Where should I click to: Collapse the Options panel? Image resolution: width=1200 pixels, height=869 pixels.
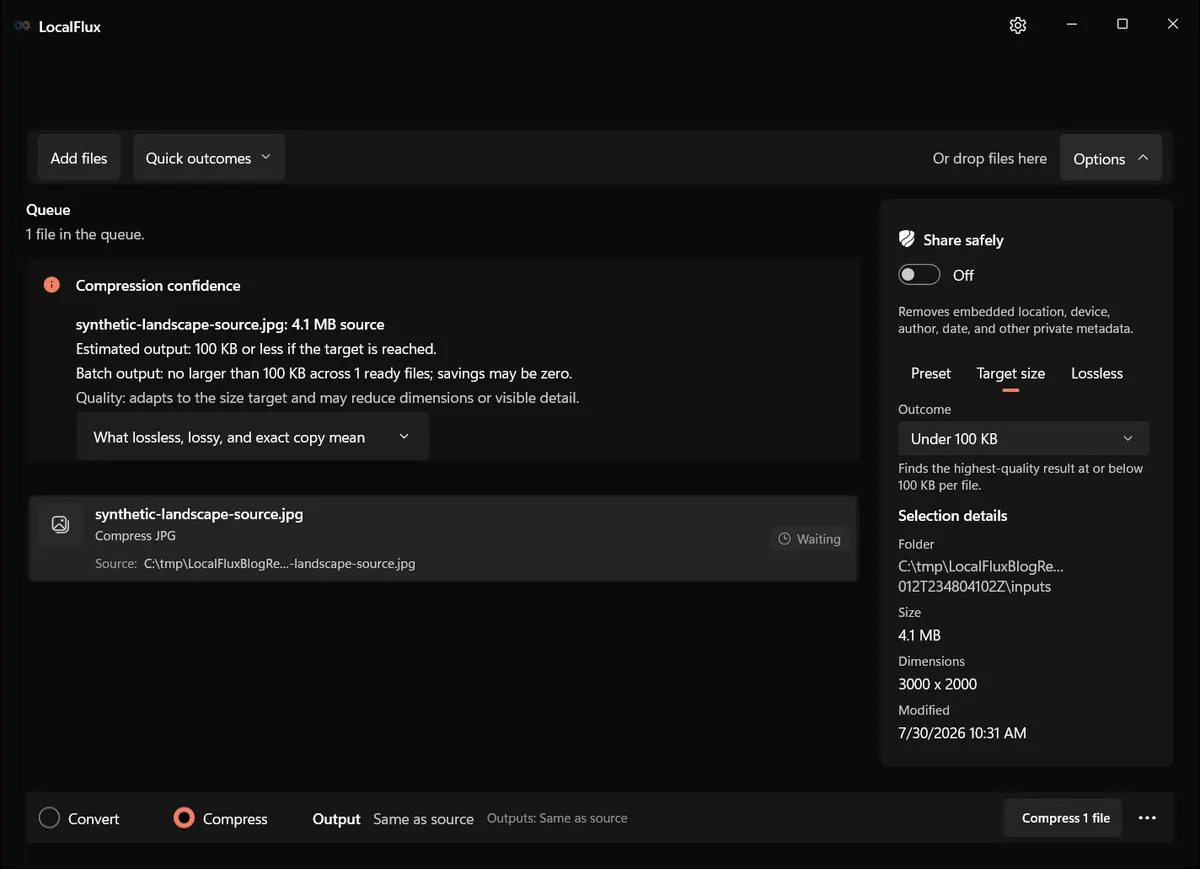(1110, 158)
